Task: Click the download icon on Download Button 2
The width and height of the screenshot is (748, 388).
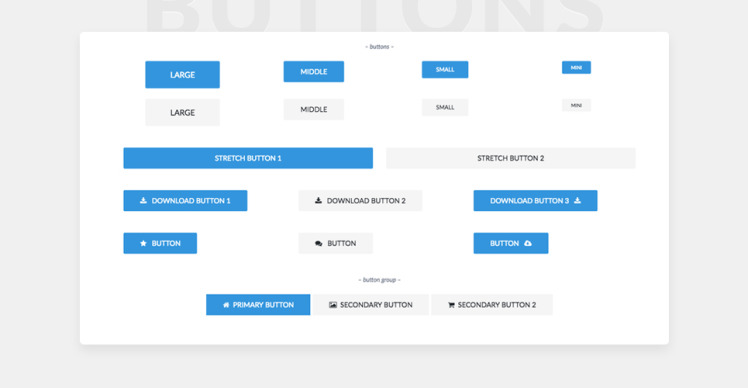Action: tap(318, 200)
